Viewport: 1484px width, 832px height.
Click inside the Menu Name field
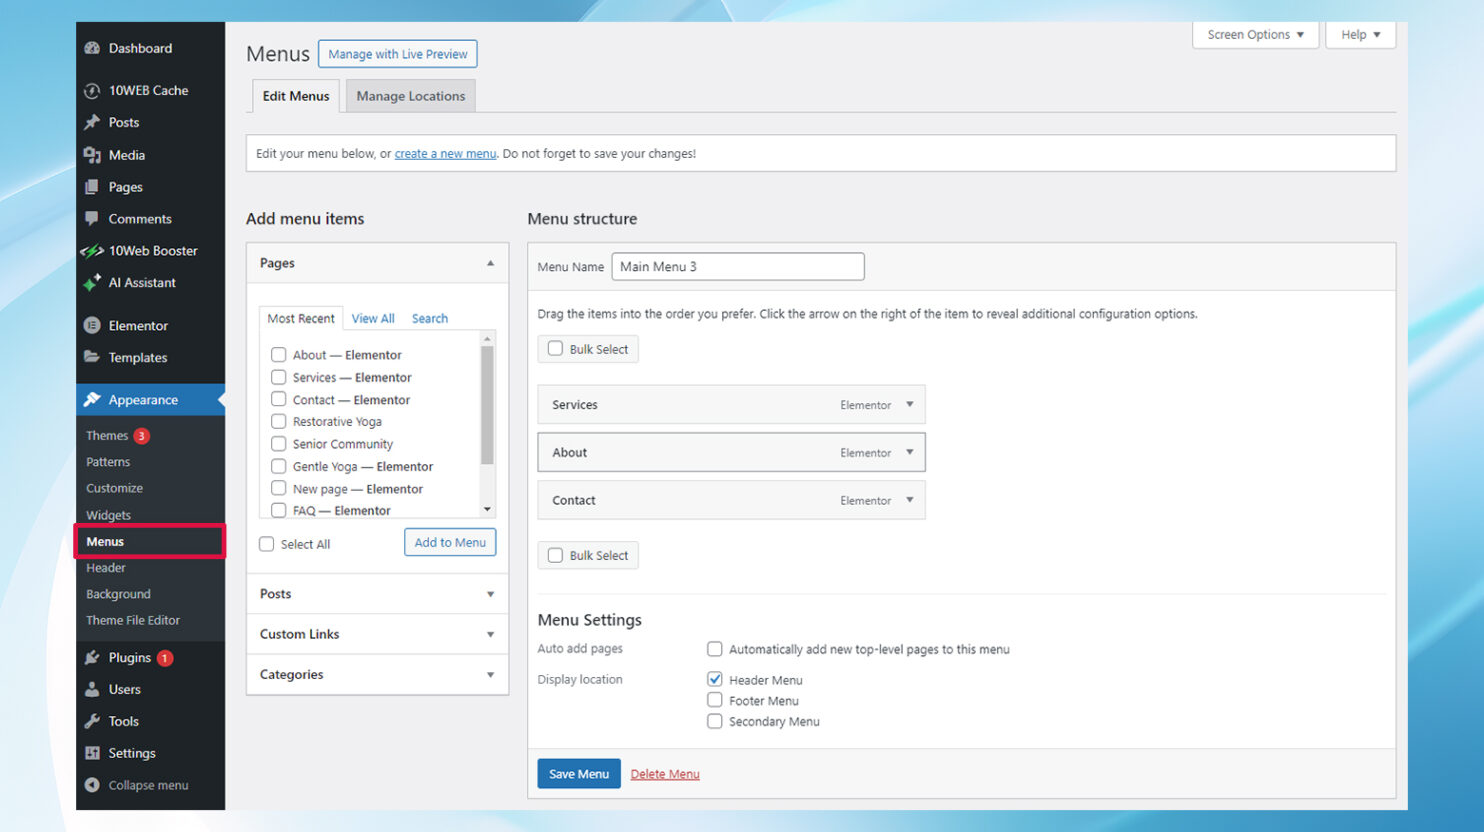pyautogui.click(x=737, y=266)
